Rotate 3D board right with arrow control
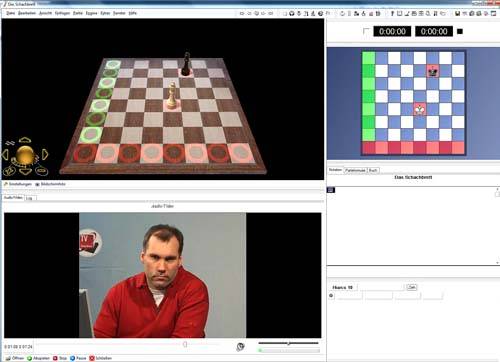Screen dimensions: 500x362 tap(45, 155)
